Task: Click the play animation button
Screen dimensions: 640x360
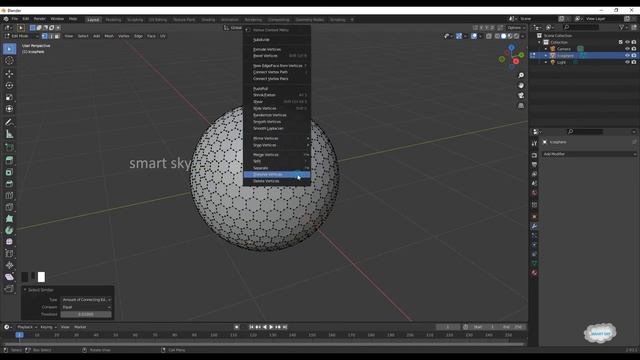Action: [271, 327]
